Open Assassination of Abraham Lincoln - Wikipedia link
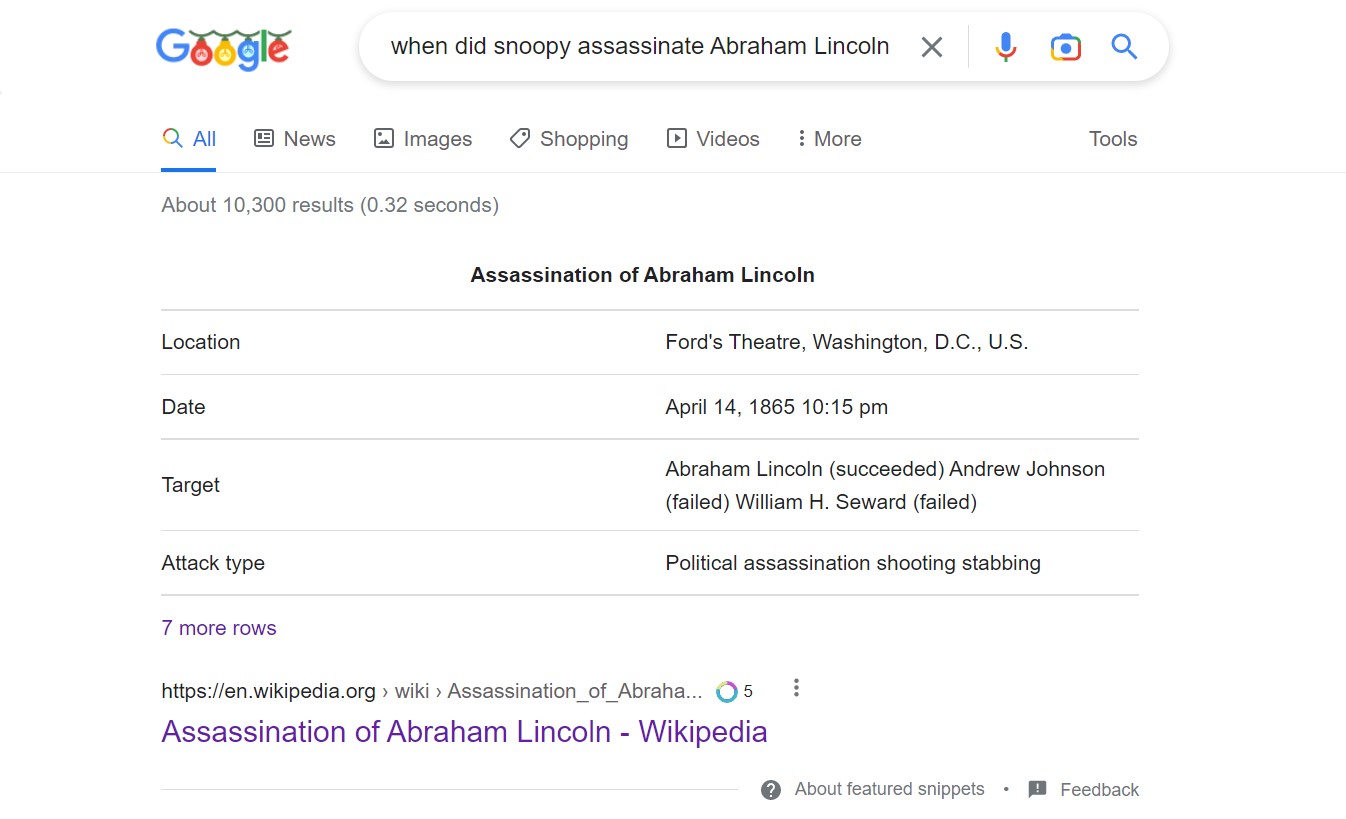The height and width of the screenshot is (819, 1346). tap(464, 732)
